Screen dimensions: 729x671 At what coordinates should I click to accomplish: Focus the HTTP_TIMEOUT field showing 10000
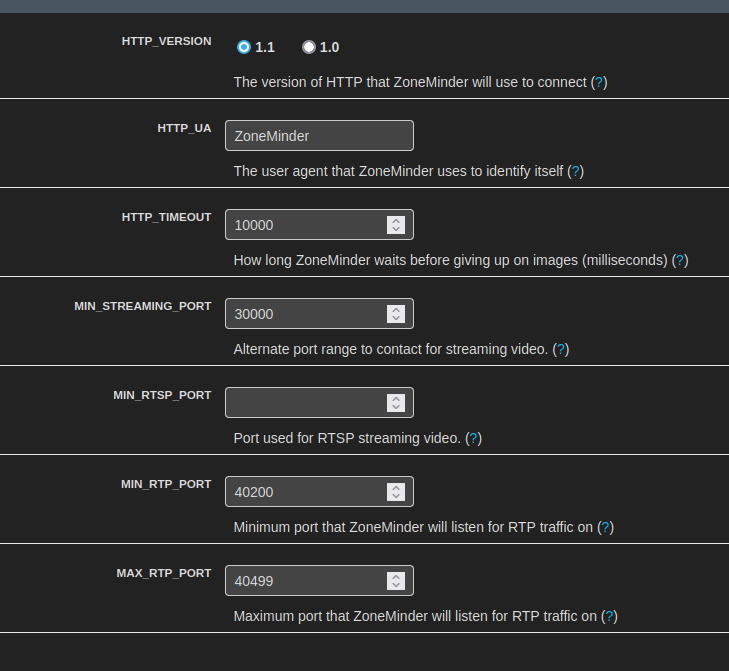pos(305,225)
